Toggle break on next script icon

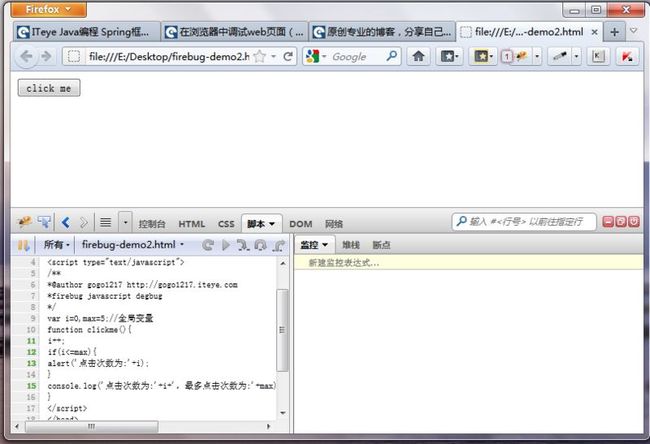point(23,245)
